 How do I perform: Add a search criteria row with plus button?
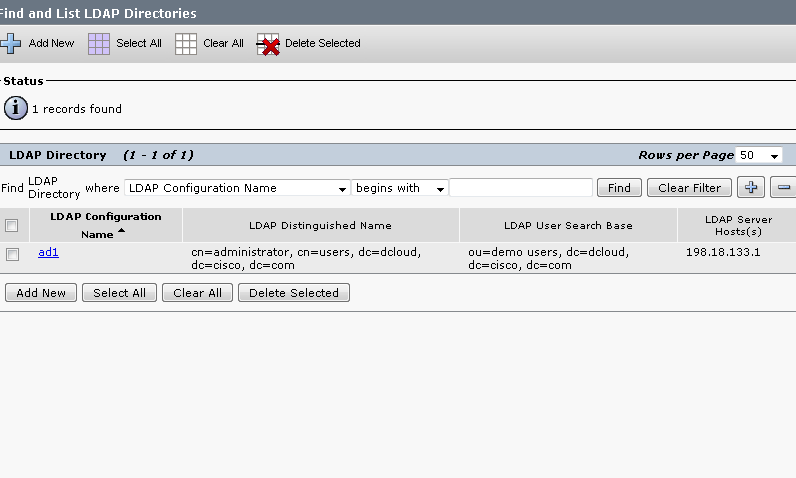(x=751, y=187)
